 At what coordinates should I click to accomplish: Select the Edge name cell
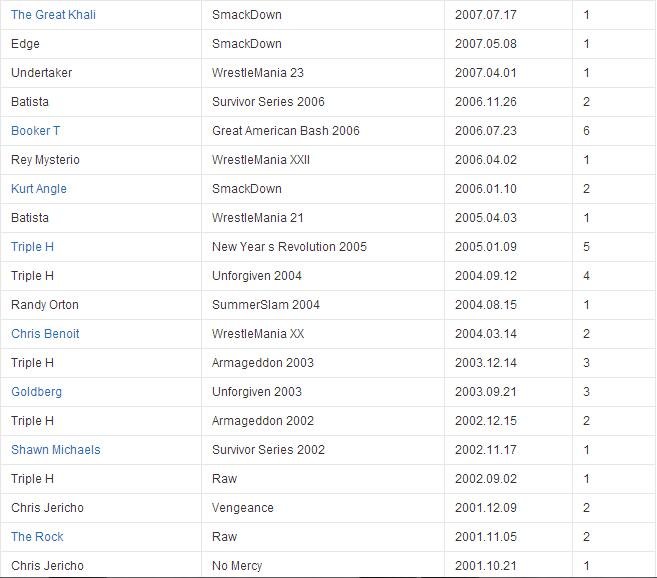101,44
